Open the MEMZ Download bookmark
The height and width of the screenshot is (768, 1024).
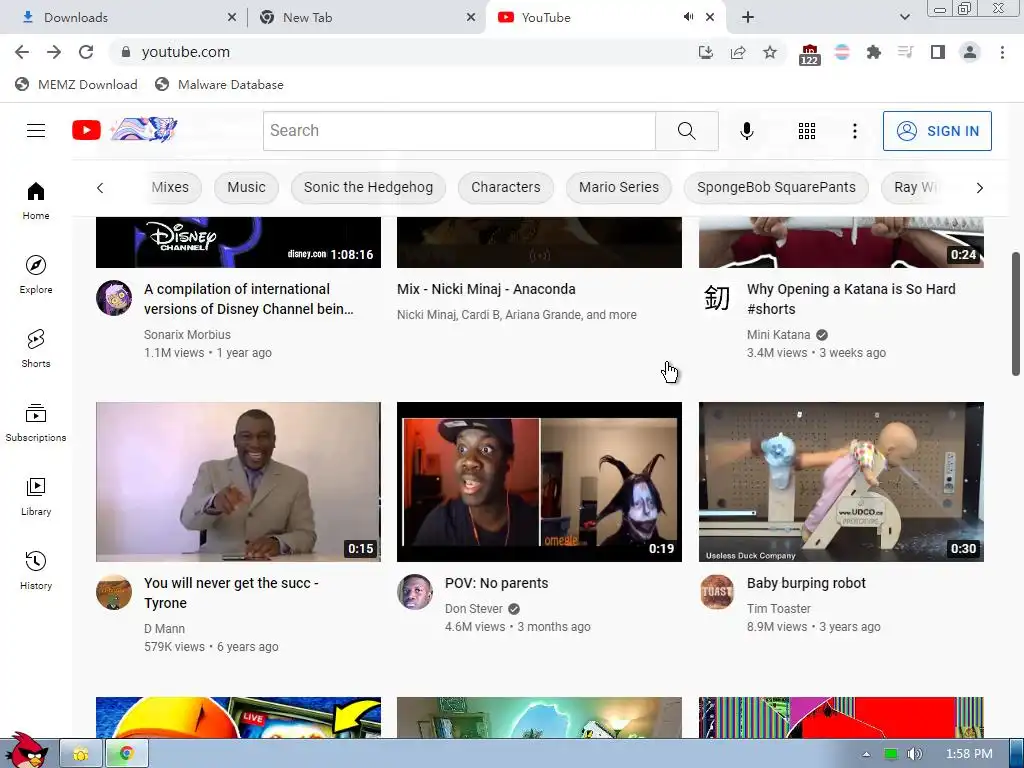click(76, 84)
